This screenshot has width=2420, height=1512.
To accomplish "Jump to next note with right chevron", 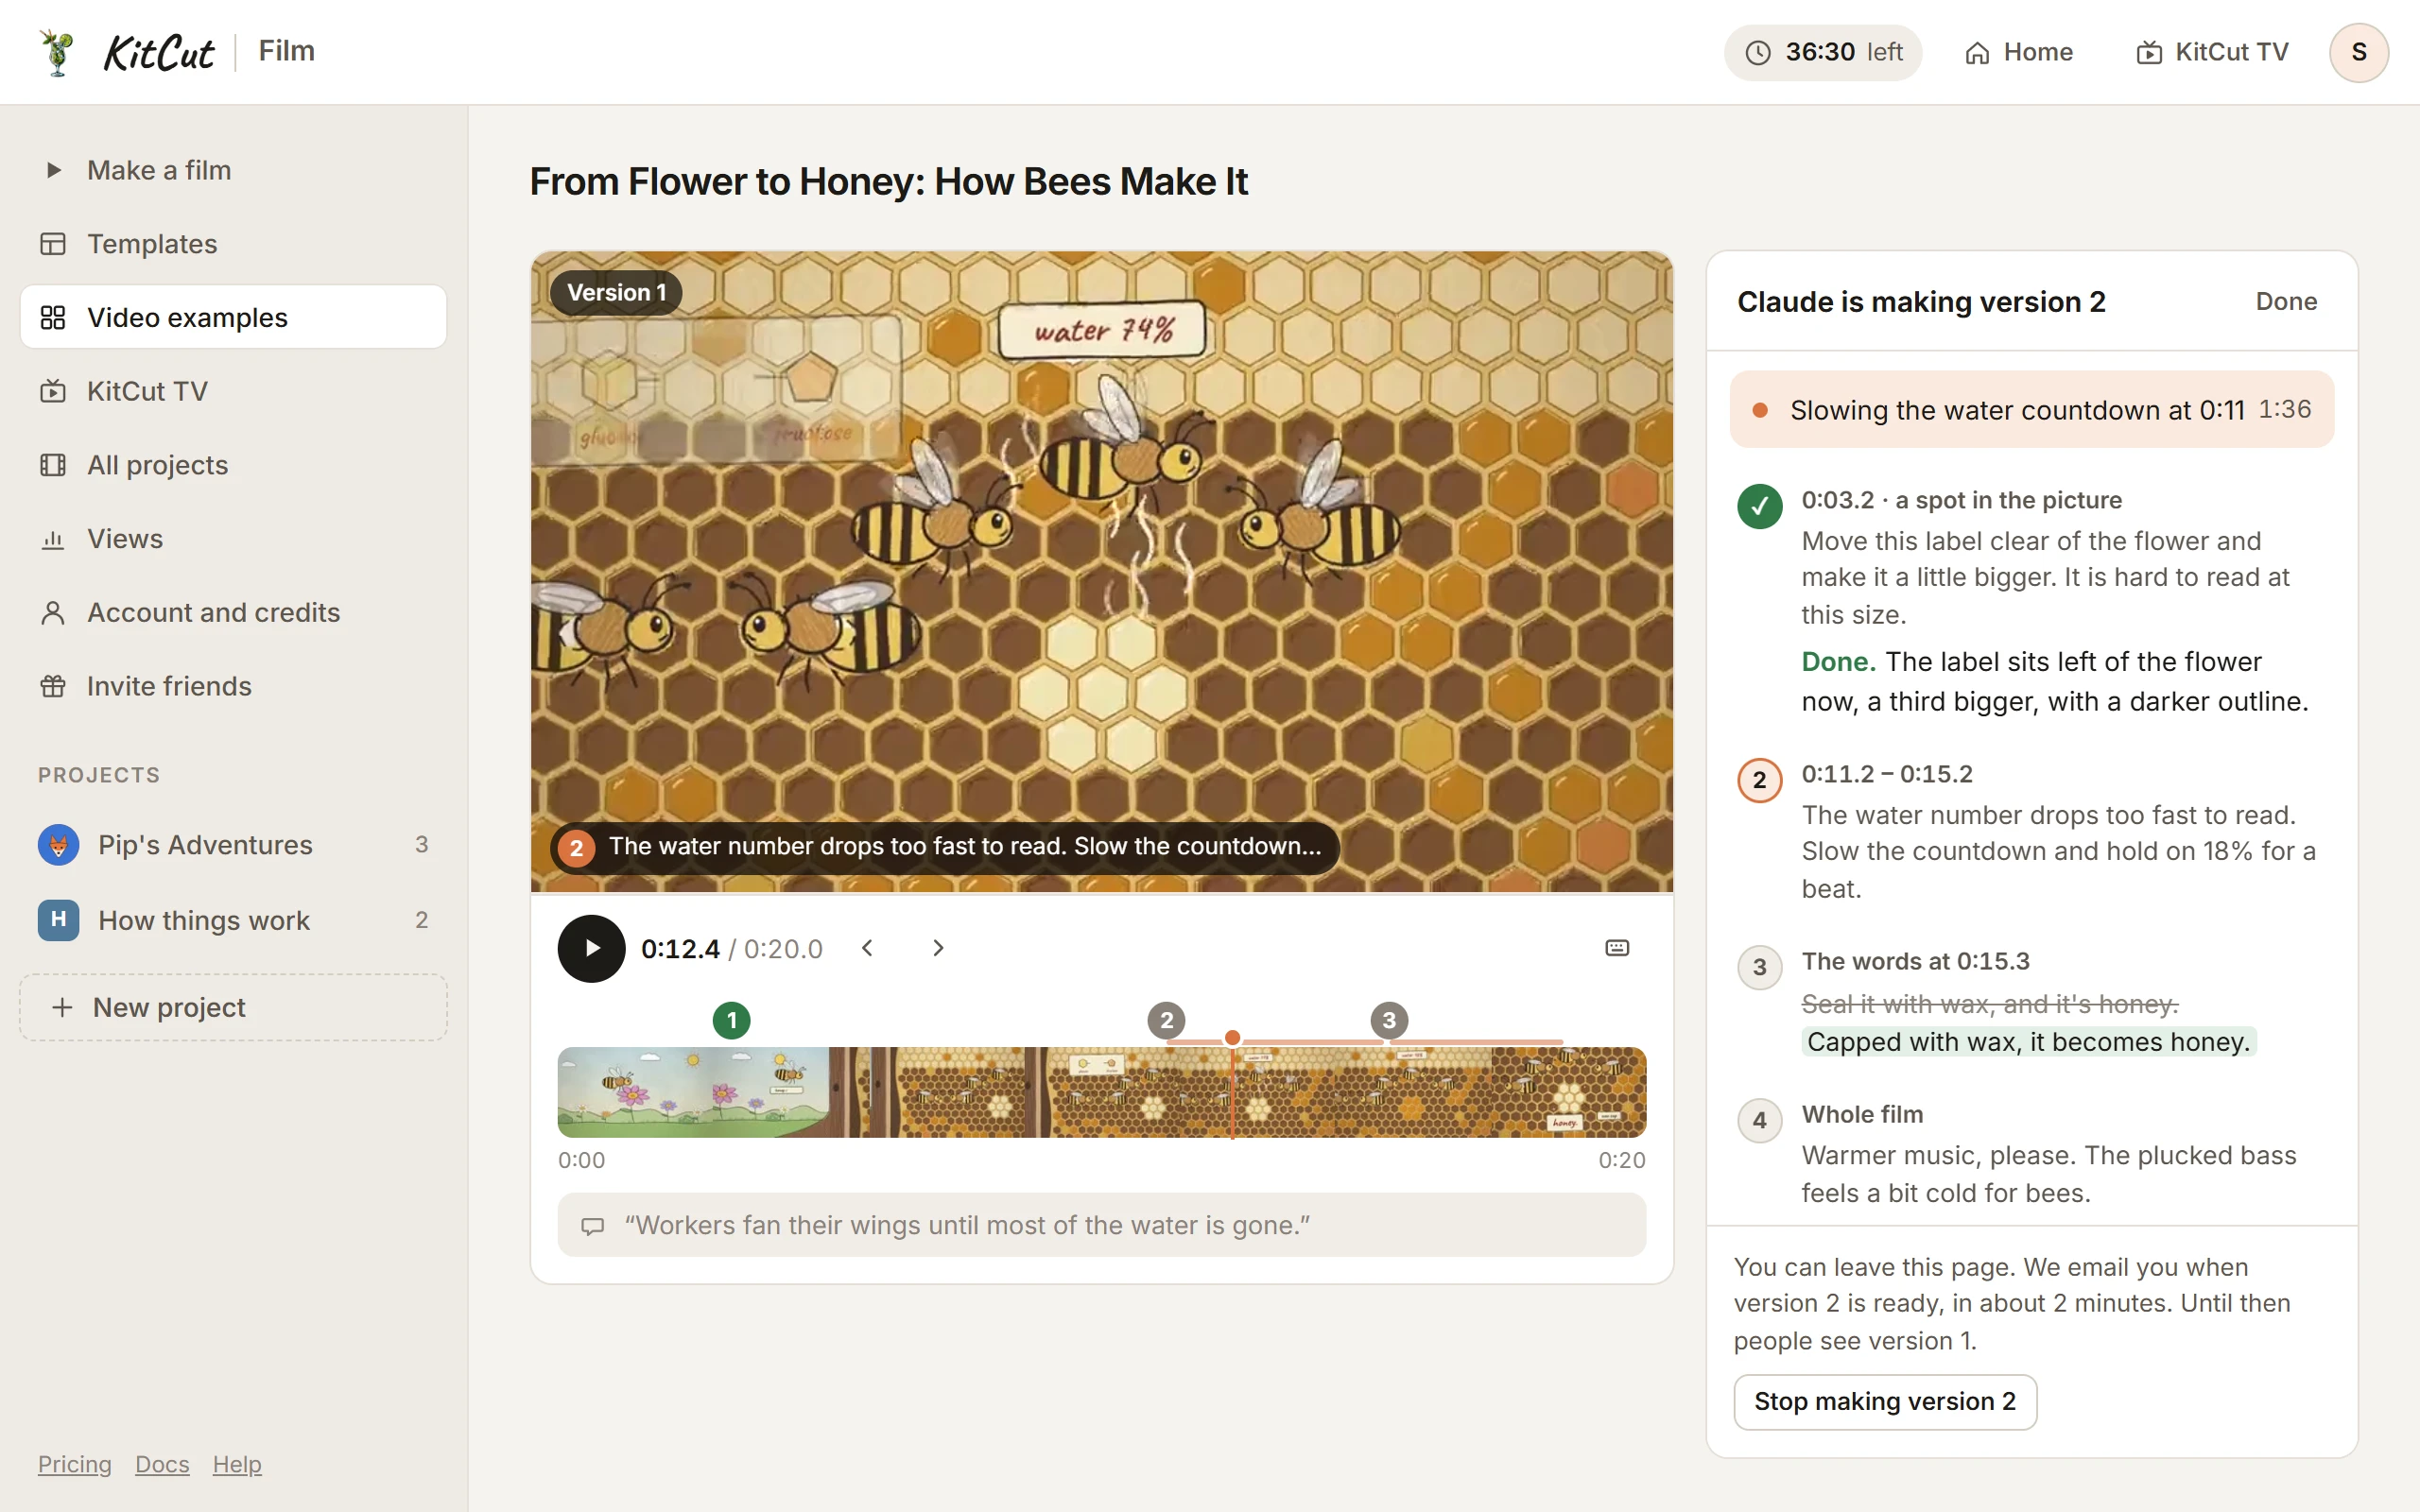I will 938,948.
